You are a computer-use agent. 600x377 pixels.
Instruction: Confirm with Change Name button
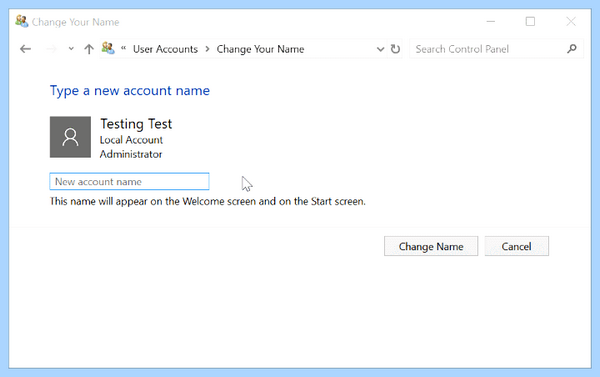click(x=431, y=246)
